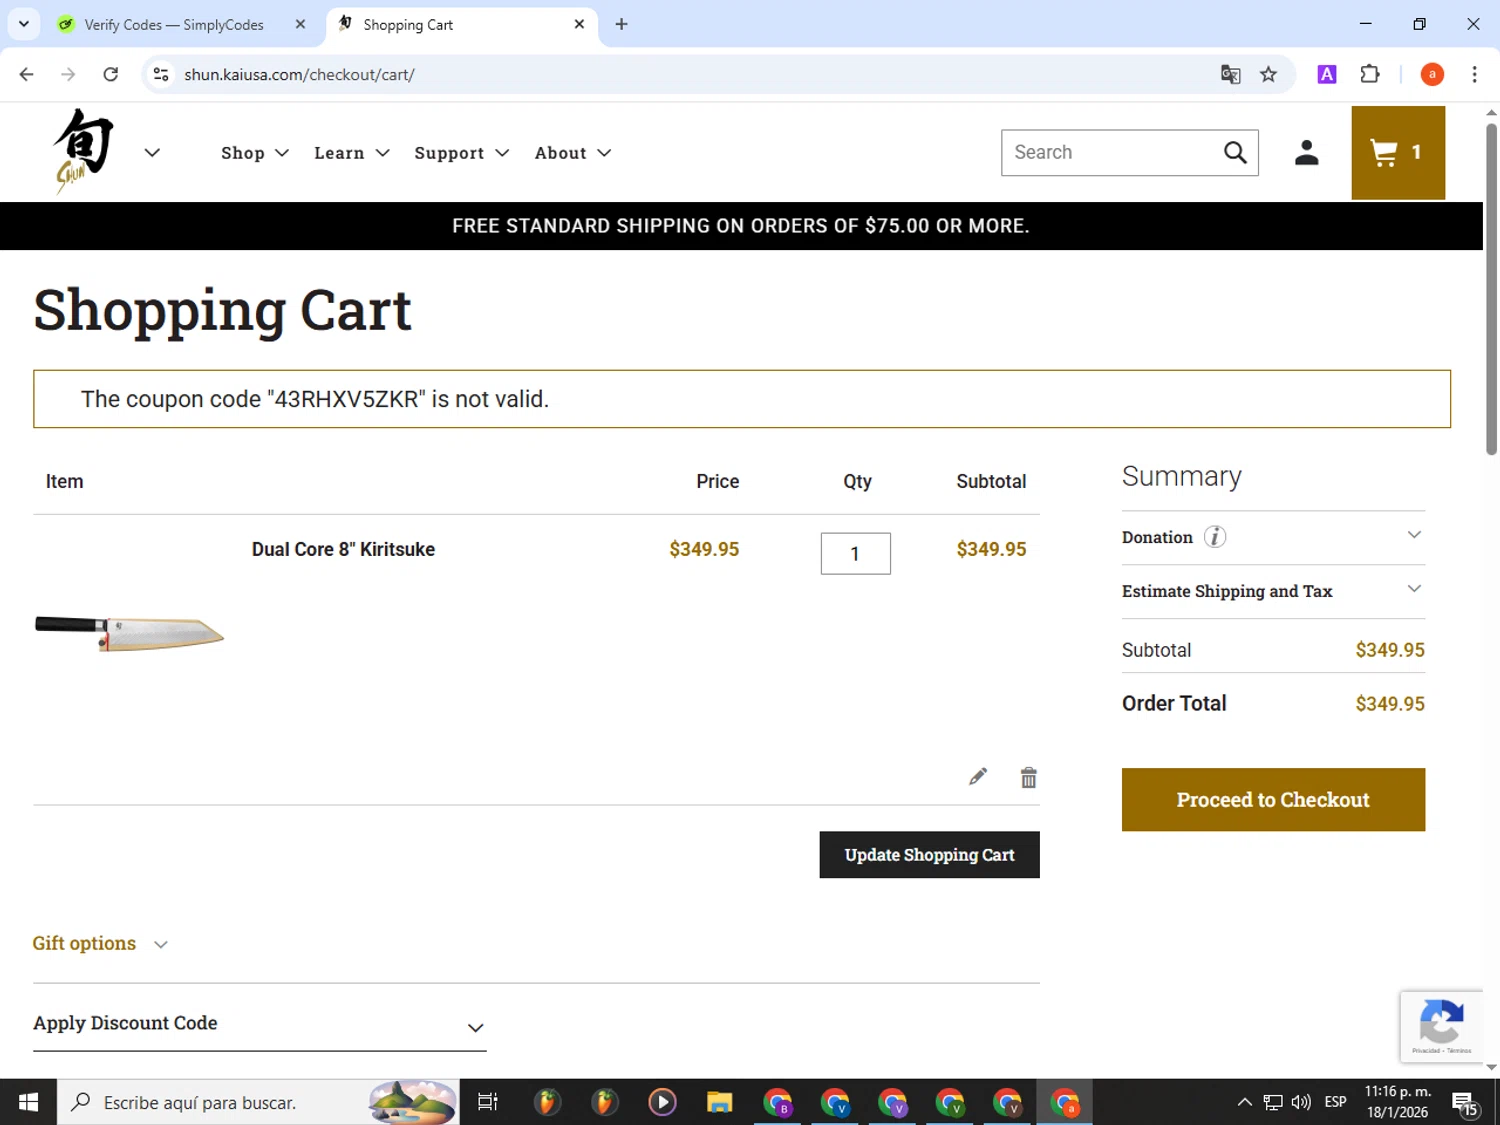Click the Donation info icon
The image size is (1500, 1125).
click(x=1215, y=537)
